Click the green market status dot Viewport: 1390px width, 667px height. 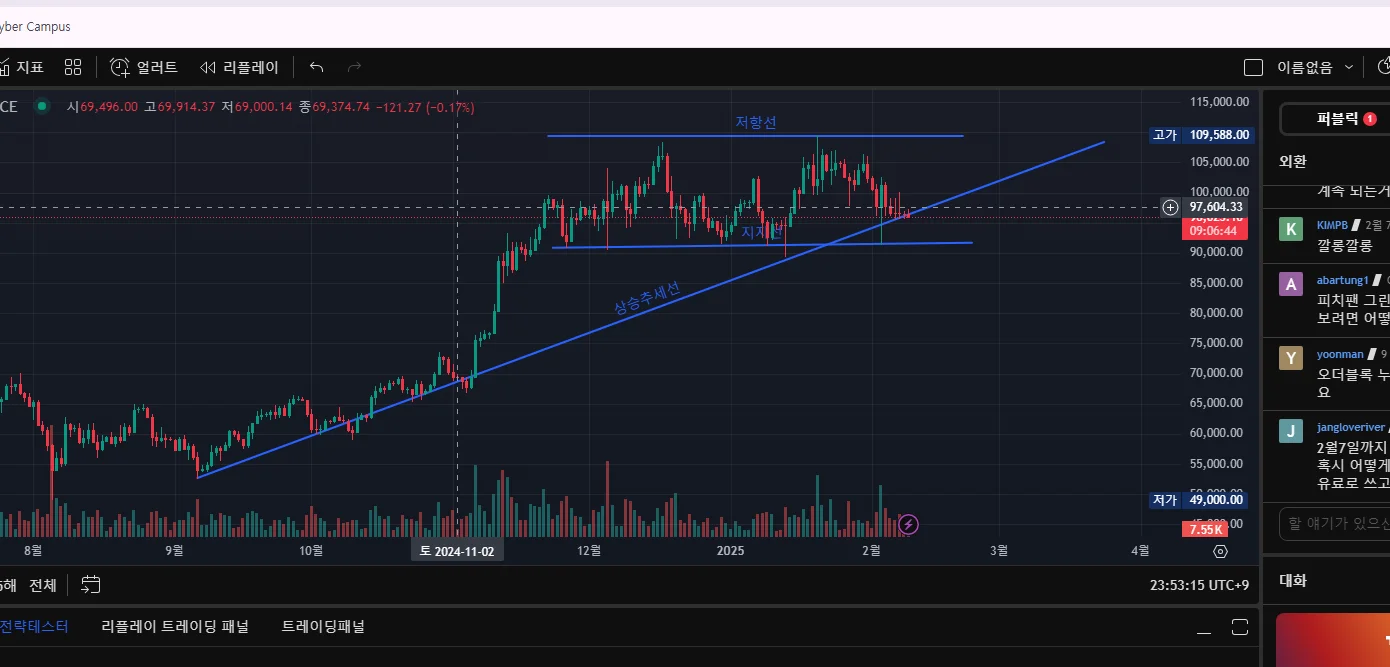tap(41, 106)
